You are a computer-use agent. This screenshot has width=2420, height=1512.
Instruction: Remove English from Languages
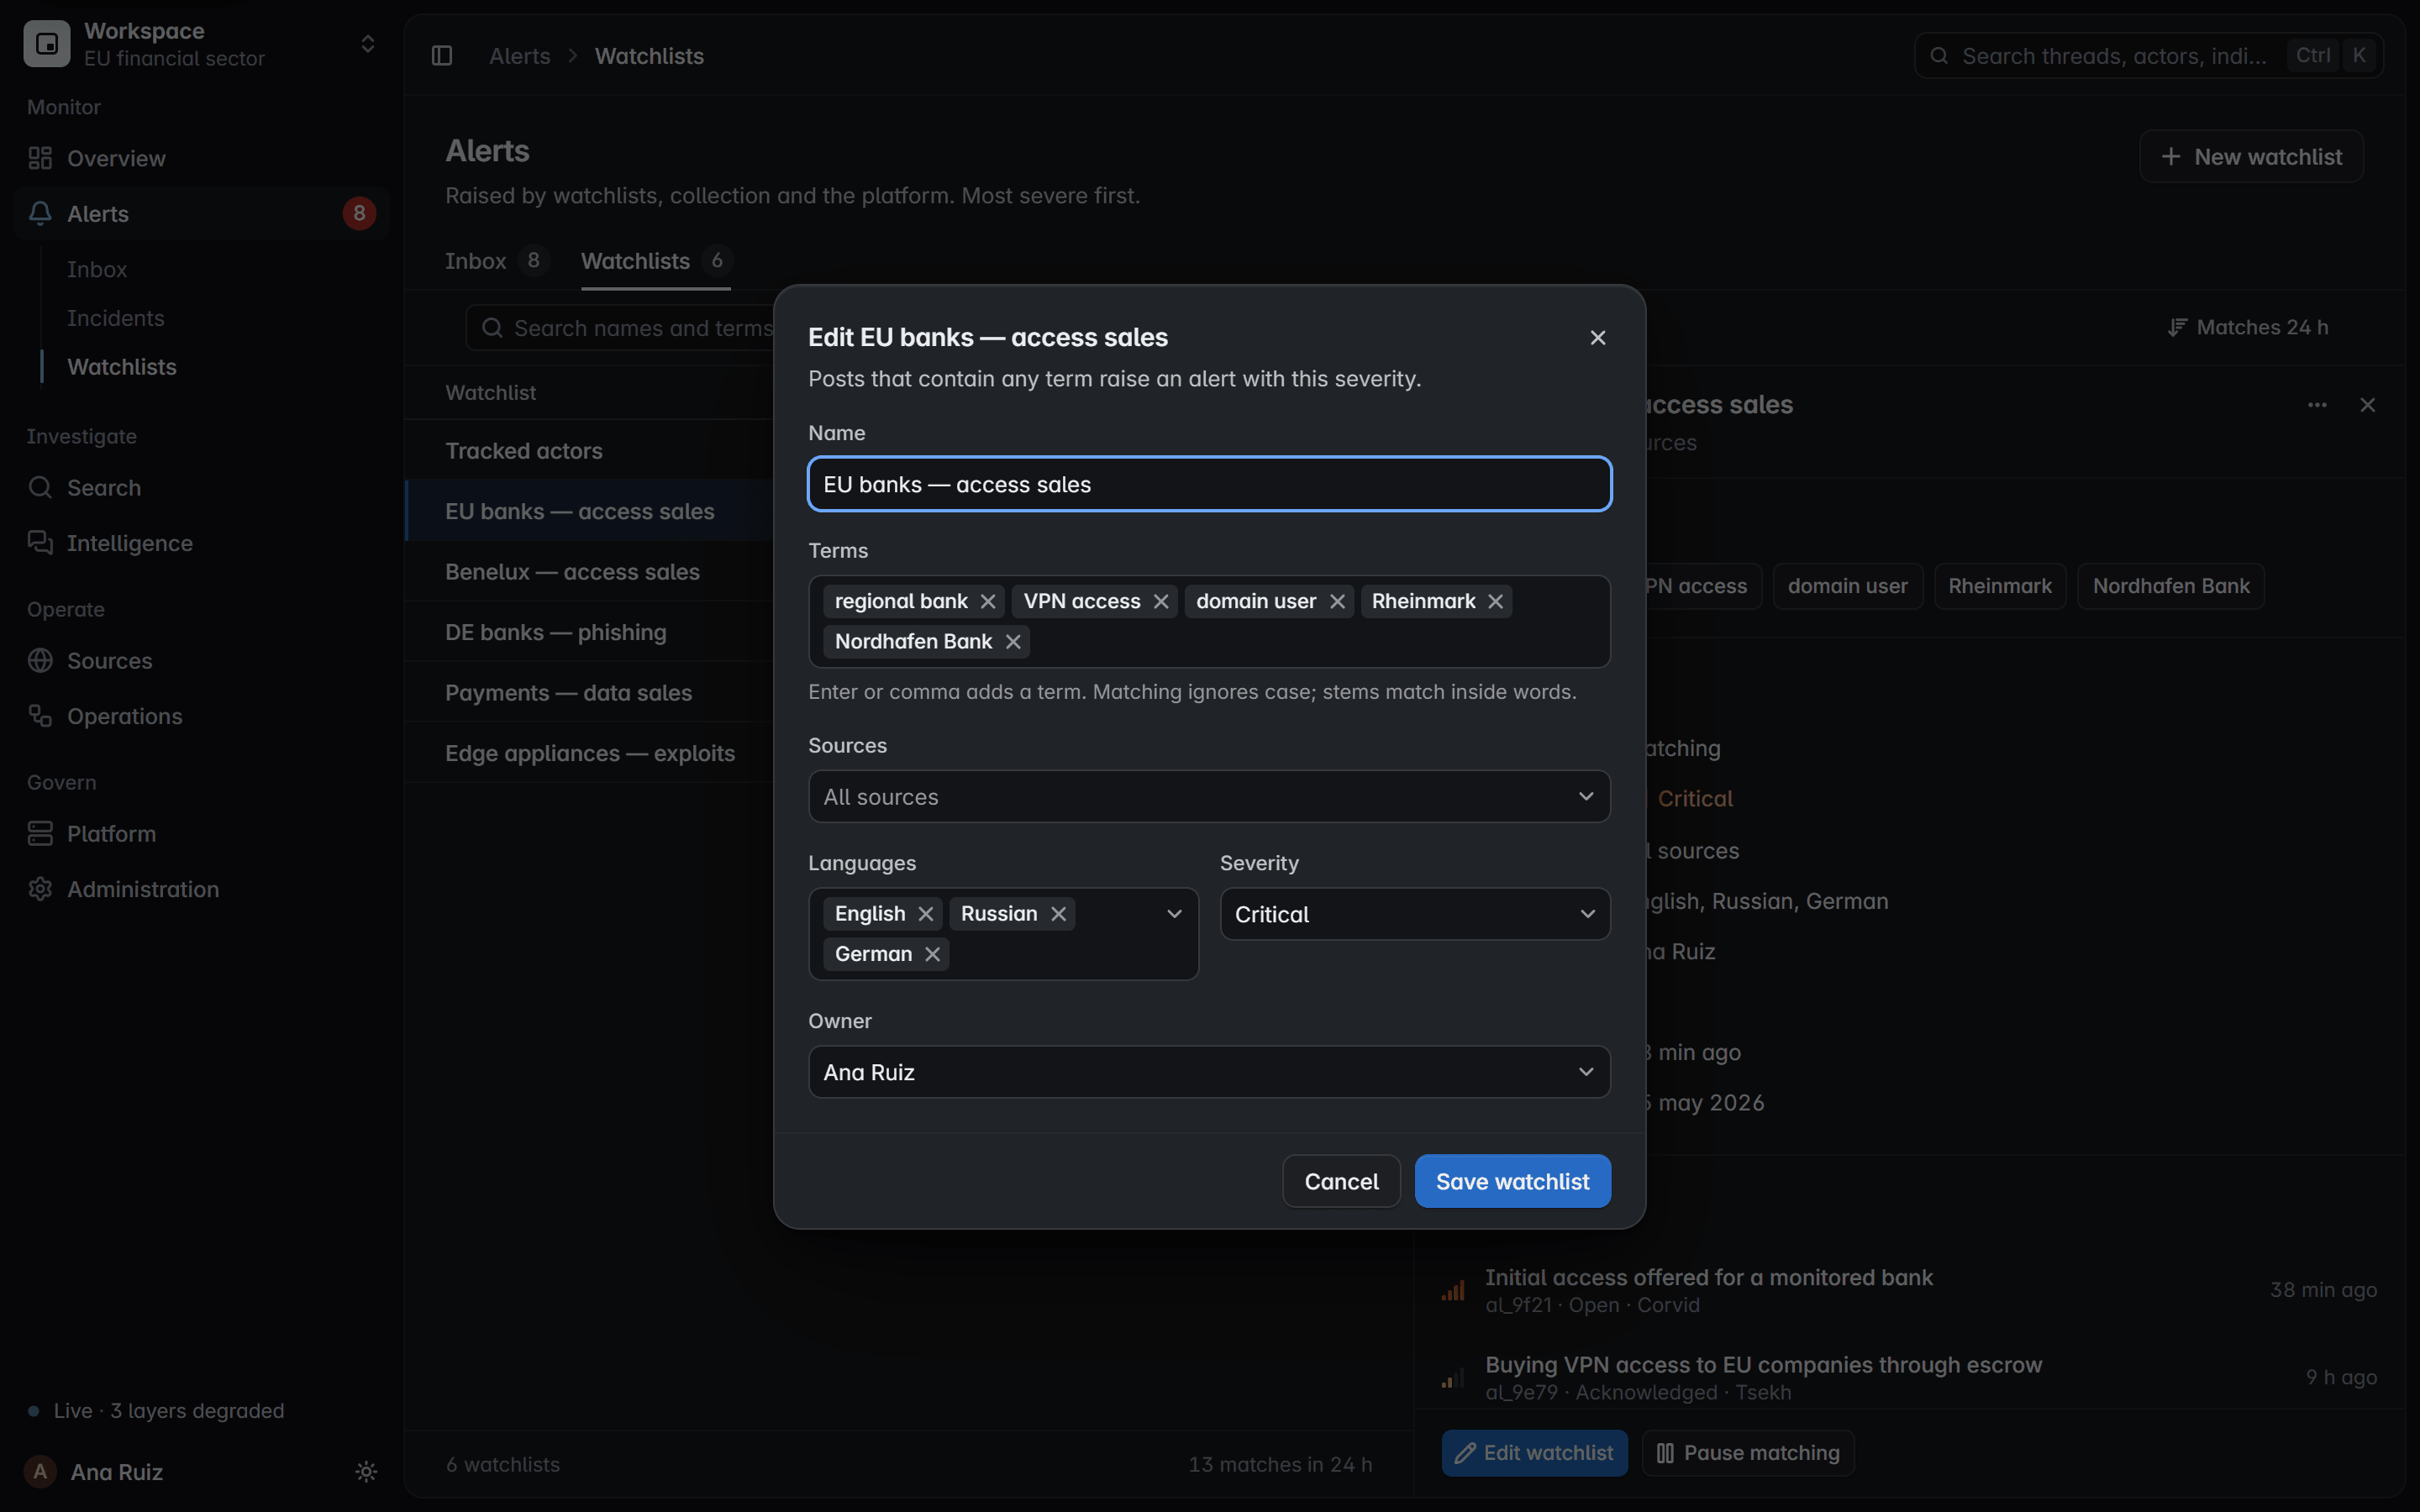926,914
